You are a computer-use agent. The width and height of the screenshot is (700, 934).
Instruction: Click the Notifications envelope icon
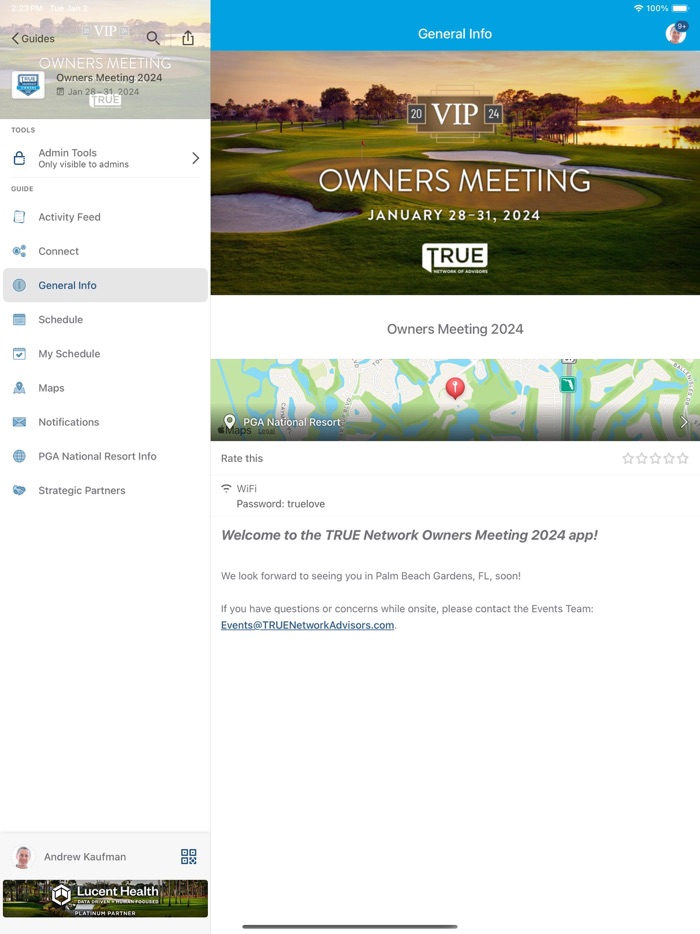[19, 422]
